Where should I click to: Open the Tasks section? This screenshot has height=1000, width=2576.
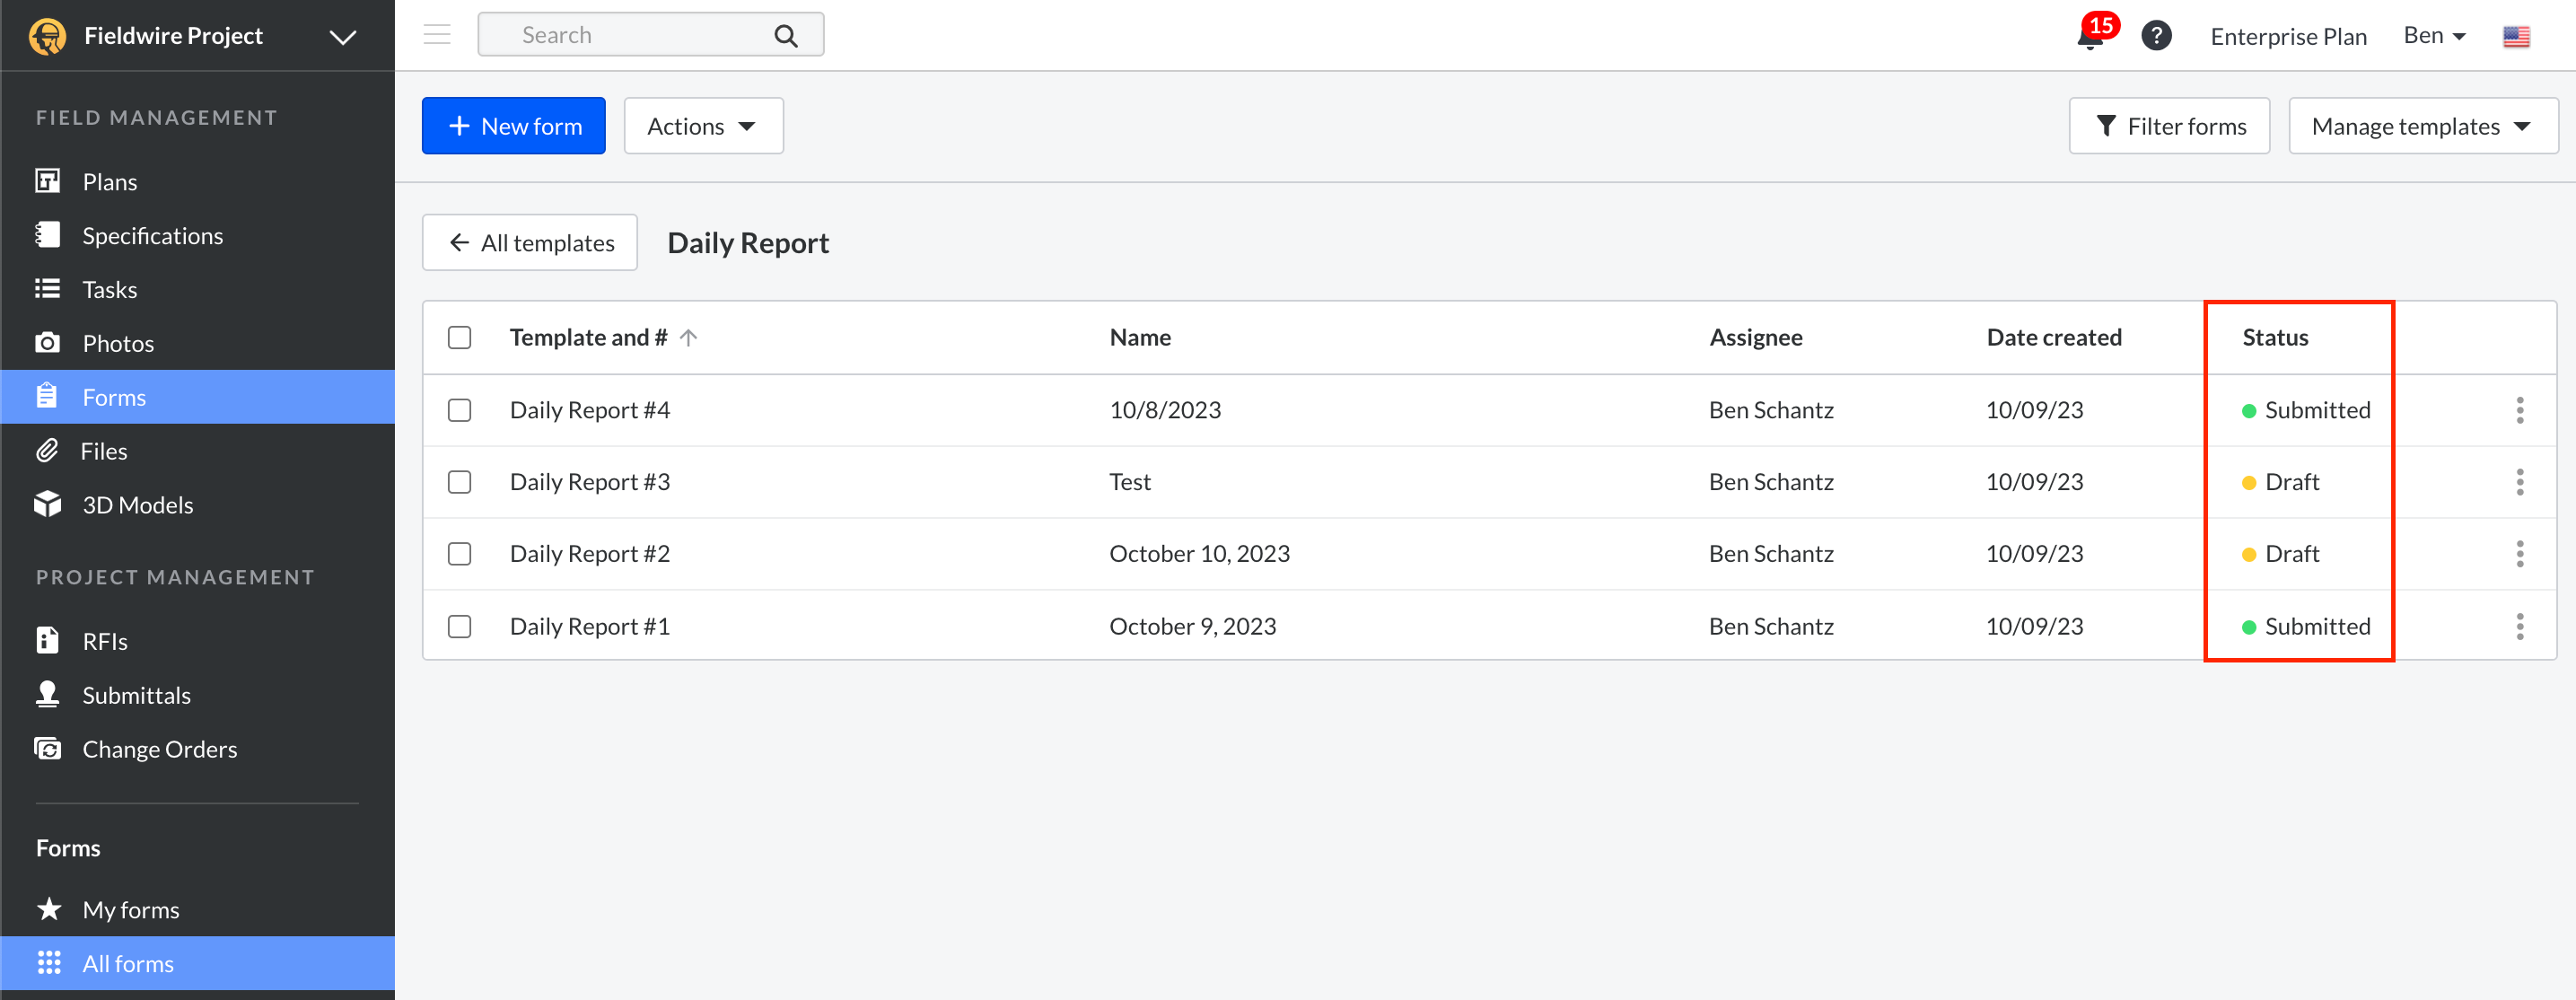coord(110,289)
